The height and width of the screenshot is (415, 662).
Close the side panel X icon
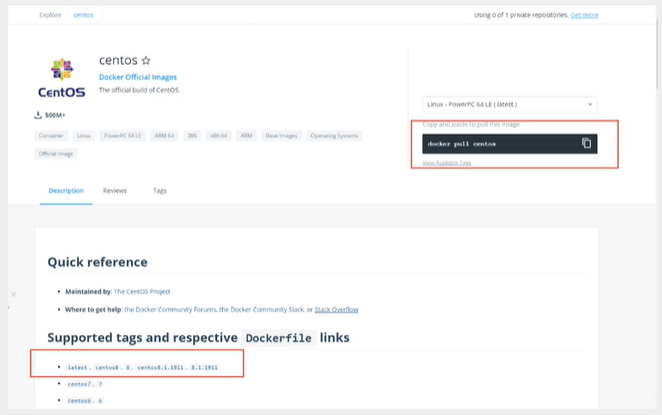pos(14,294)
